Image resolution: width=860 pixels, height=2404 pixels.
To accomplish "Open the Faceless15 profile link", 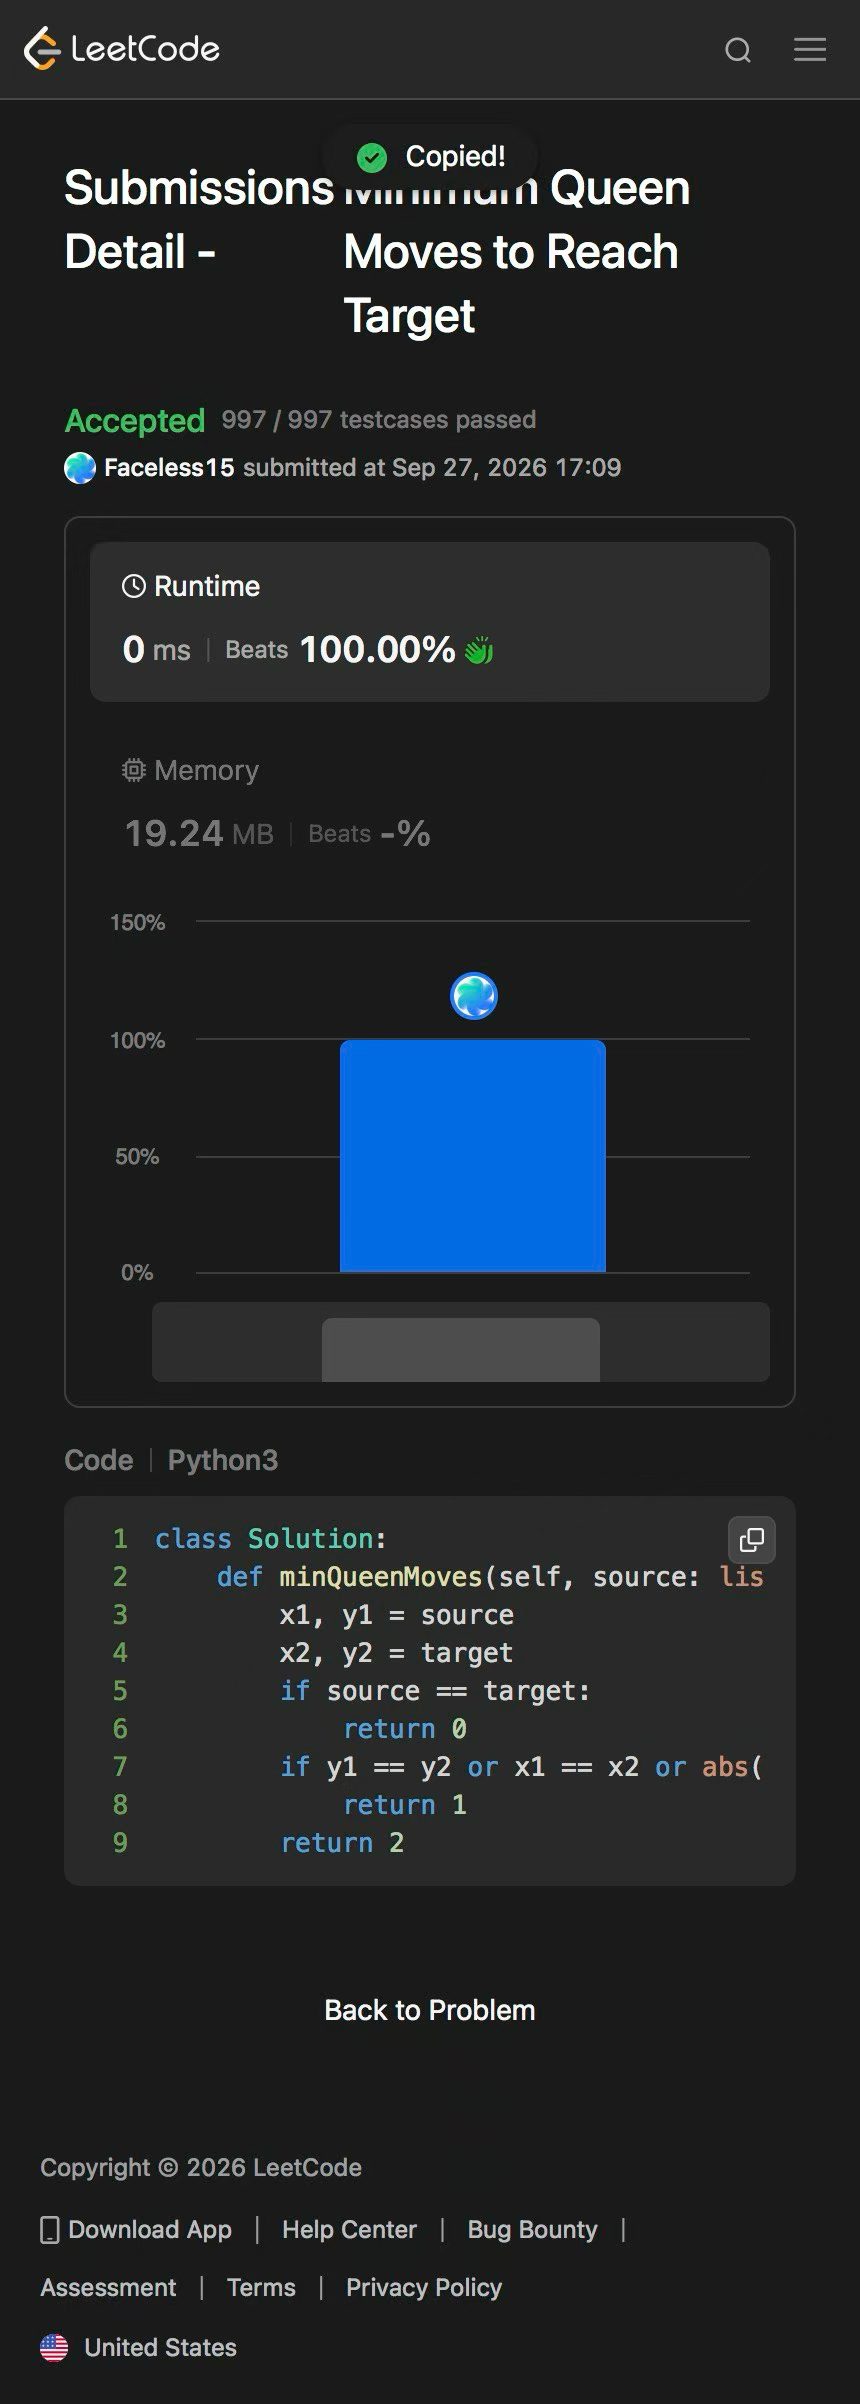I will click(x=169, y=468).
